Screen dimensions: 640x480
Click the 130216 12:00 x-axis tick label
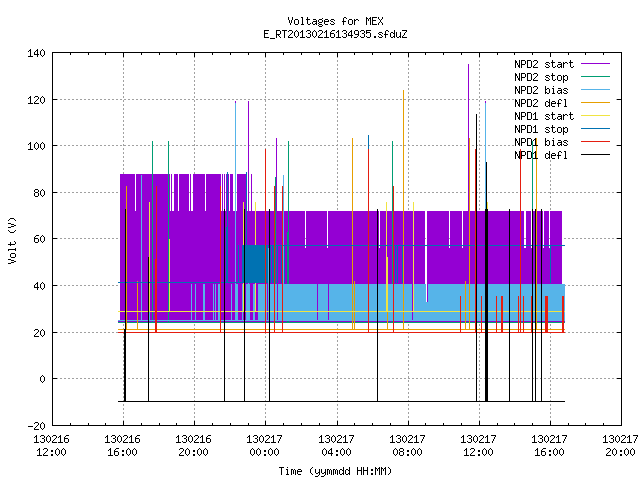[51, 446]
